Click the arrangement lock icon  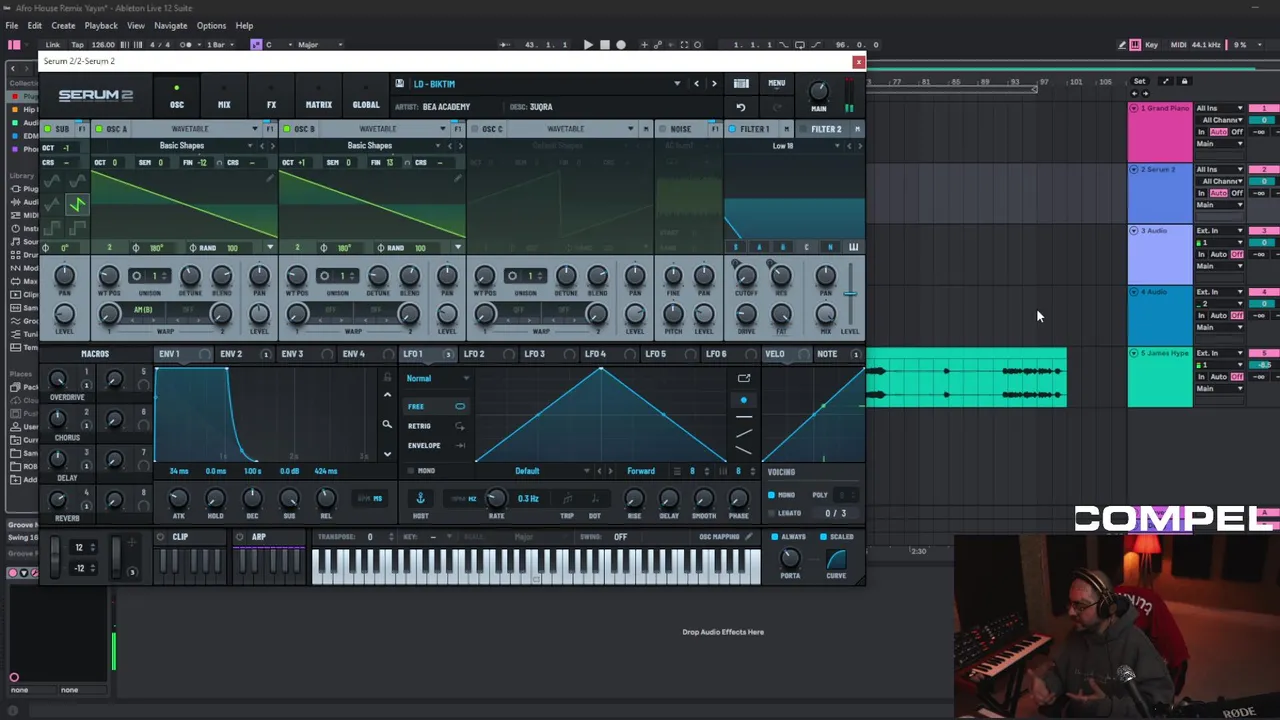coord(1184,81)
